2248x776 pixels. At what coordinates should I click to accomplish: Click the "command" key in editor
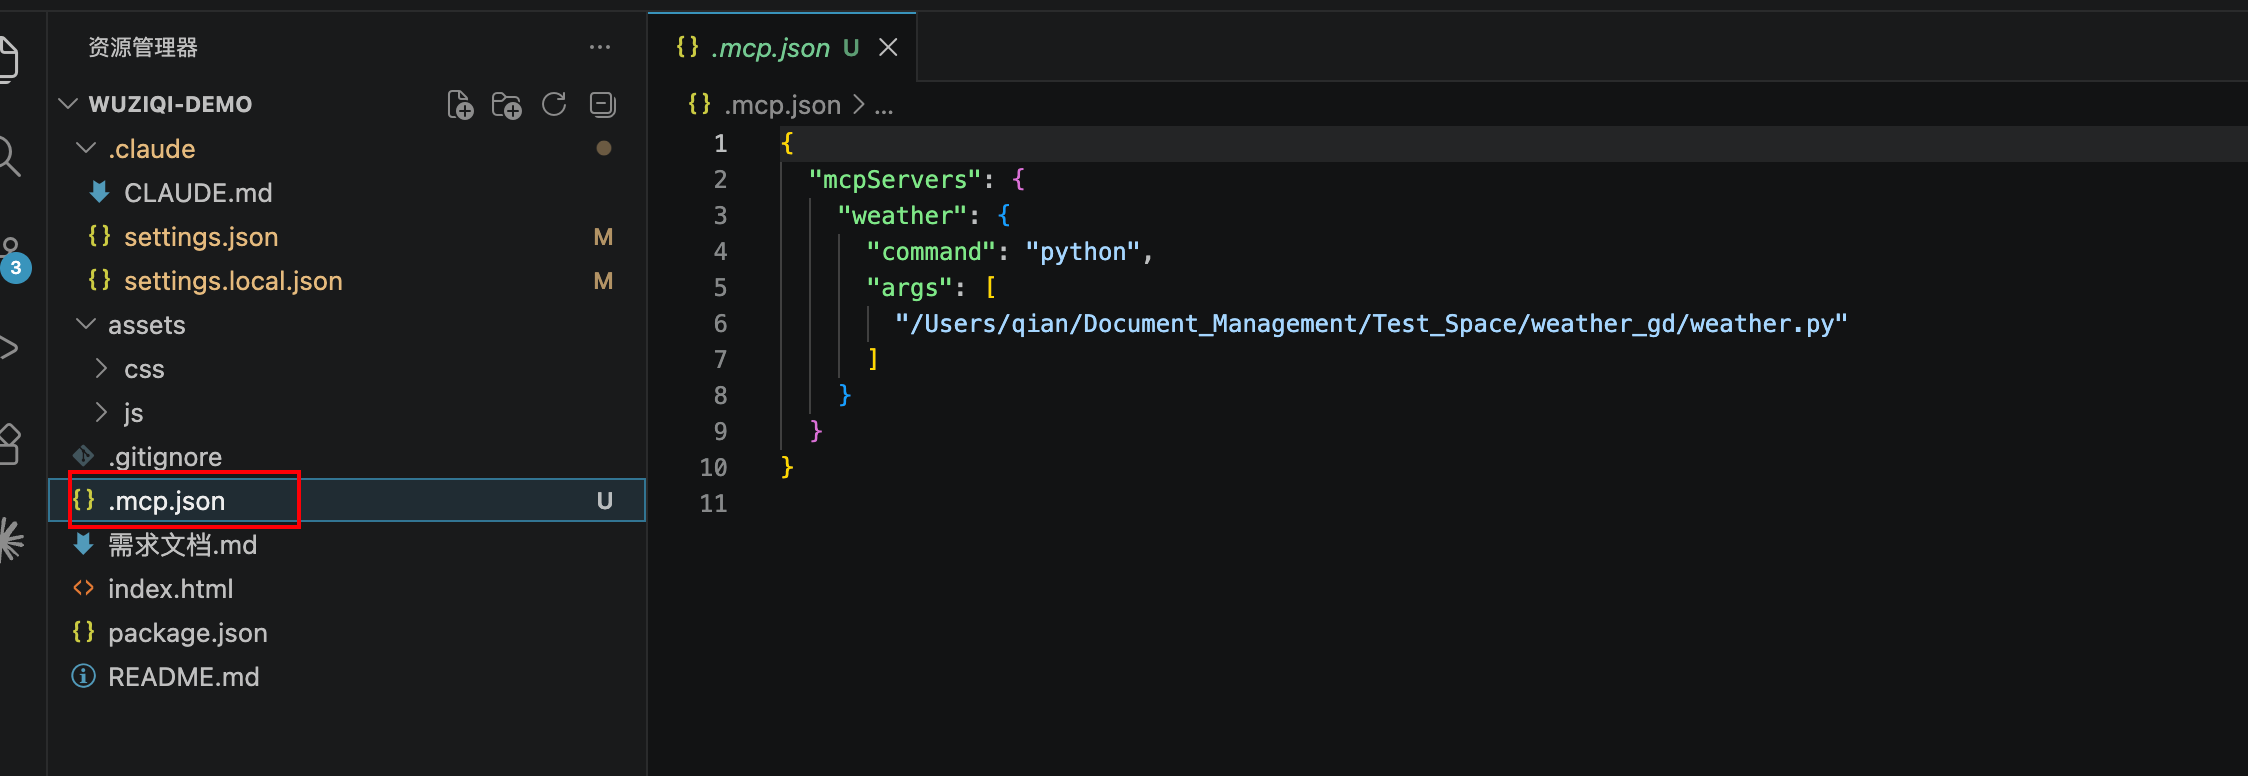click(x=931, y=251)
